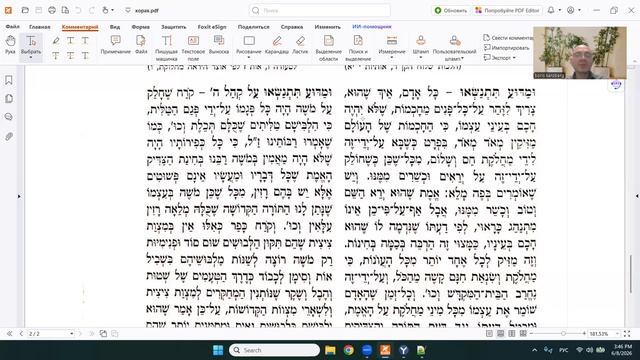Choose the Typewriter (Пишущая машинка) tool

[x=167, y=48]
